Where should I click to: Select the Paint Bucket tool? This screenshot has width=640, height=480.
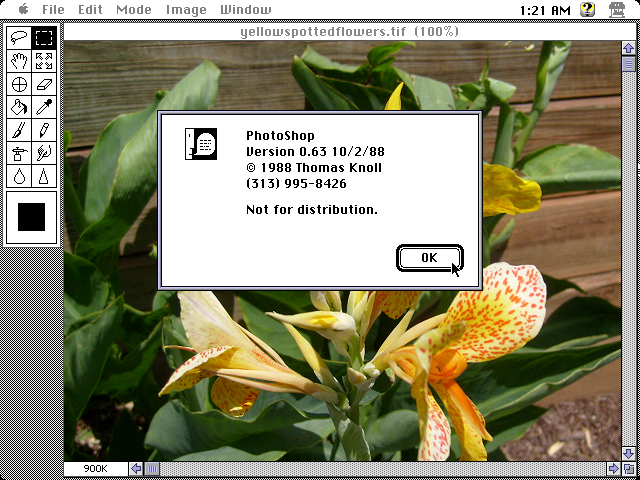(19, 108)
